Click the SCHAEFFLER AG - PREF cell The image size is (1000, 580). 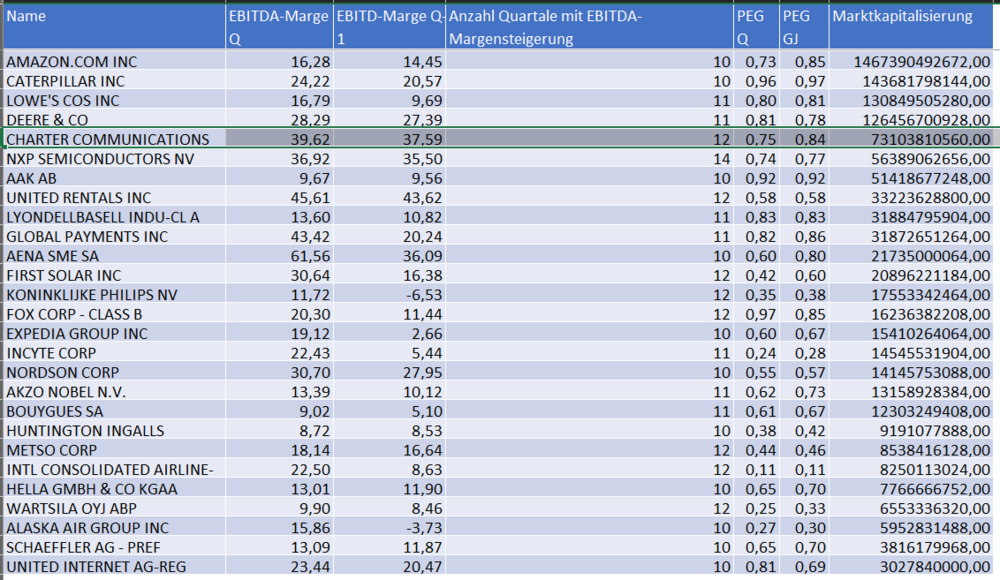pos(114,547)
